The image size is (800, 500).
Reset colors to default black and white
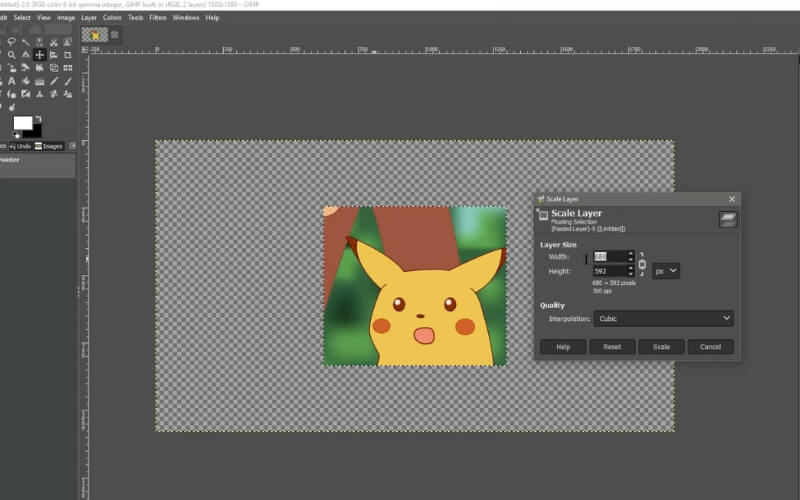(16, 136)
